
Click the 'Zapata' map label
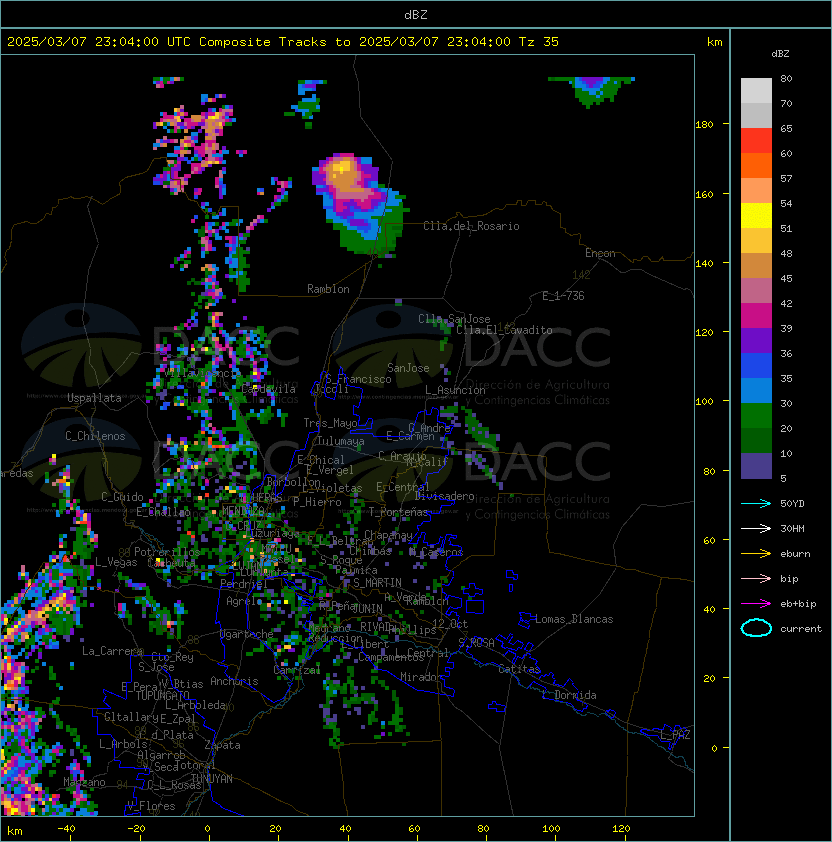point(222,745)
